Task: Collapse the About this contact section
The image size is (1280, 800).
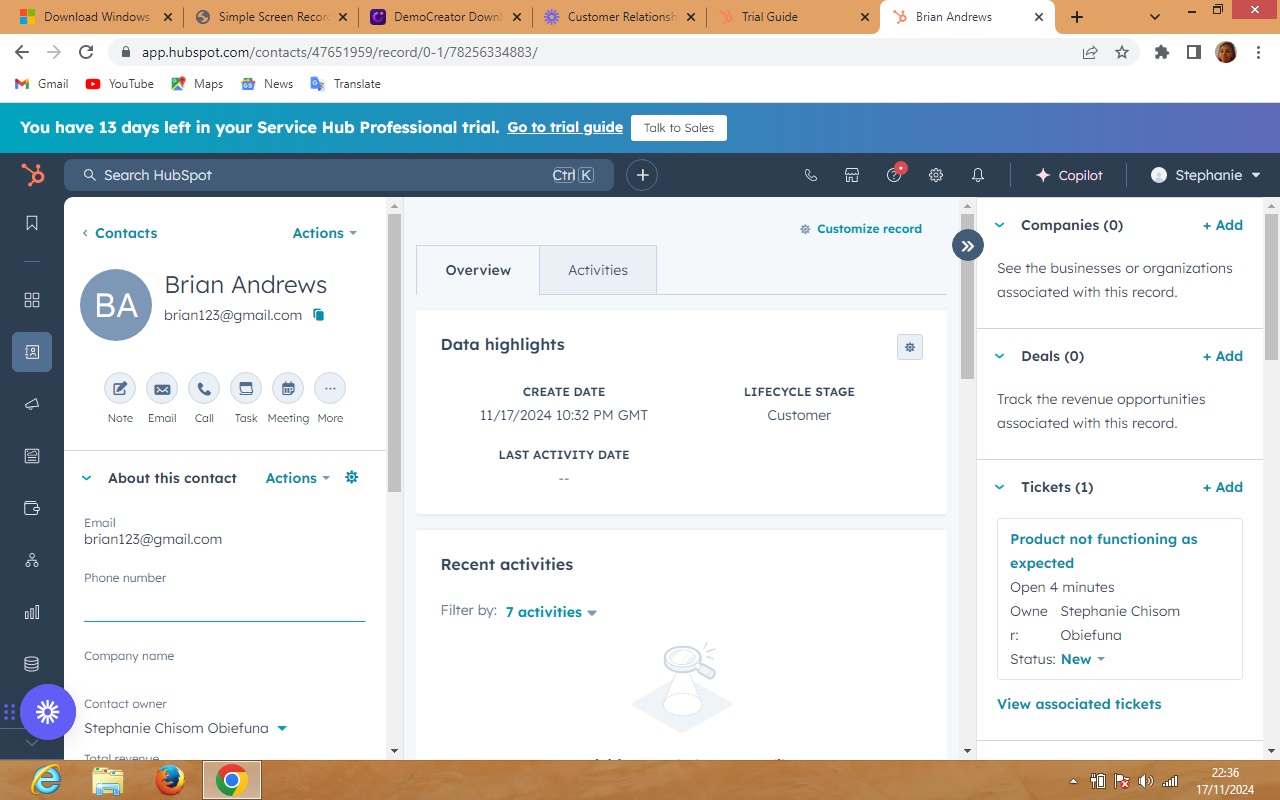Action: click(86, 478)
